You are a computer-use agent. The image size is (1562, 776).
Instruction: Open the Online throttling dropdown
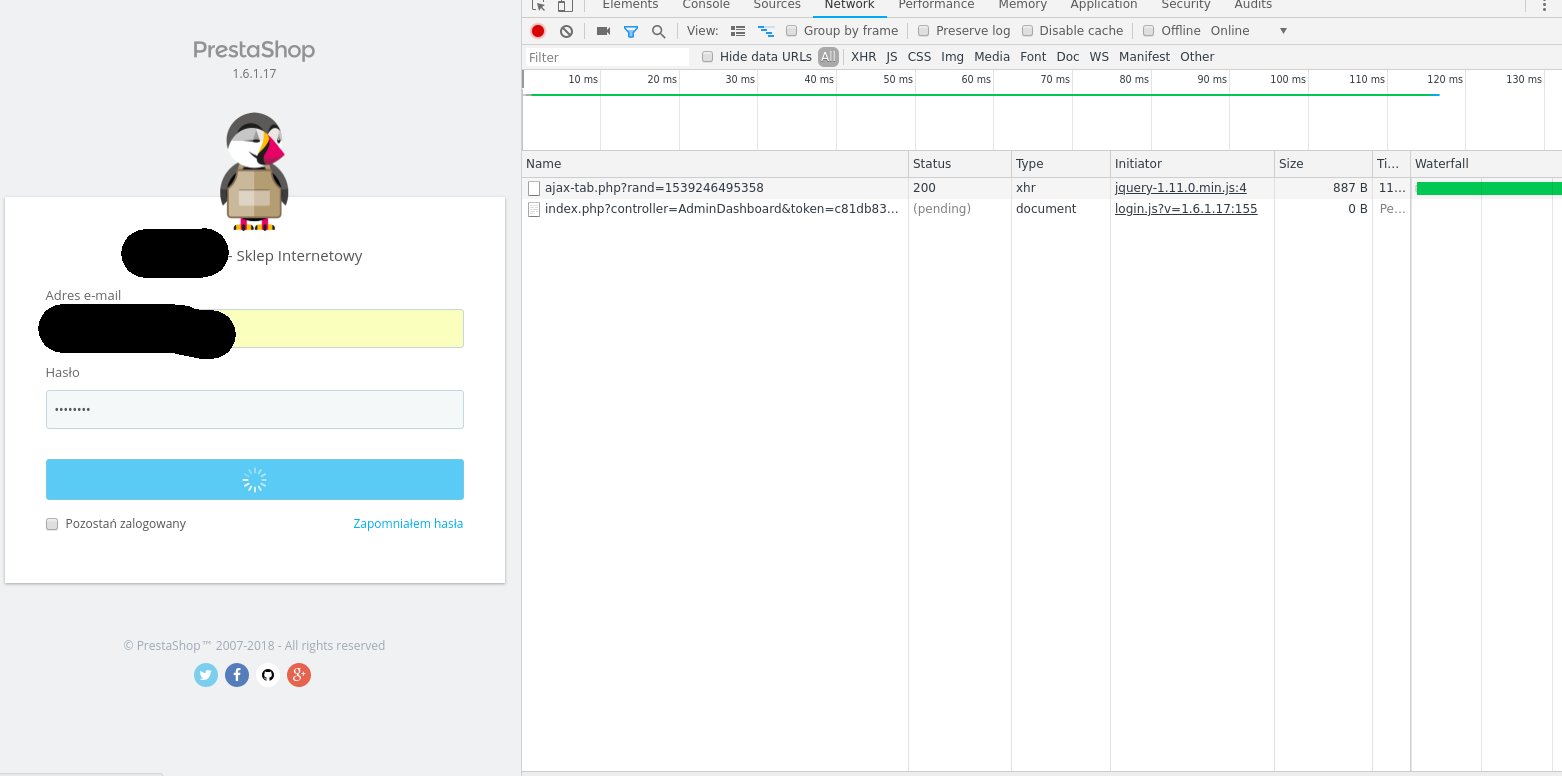click(1248, 31)
